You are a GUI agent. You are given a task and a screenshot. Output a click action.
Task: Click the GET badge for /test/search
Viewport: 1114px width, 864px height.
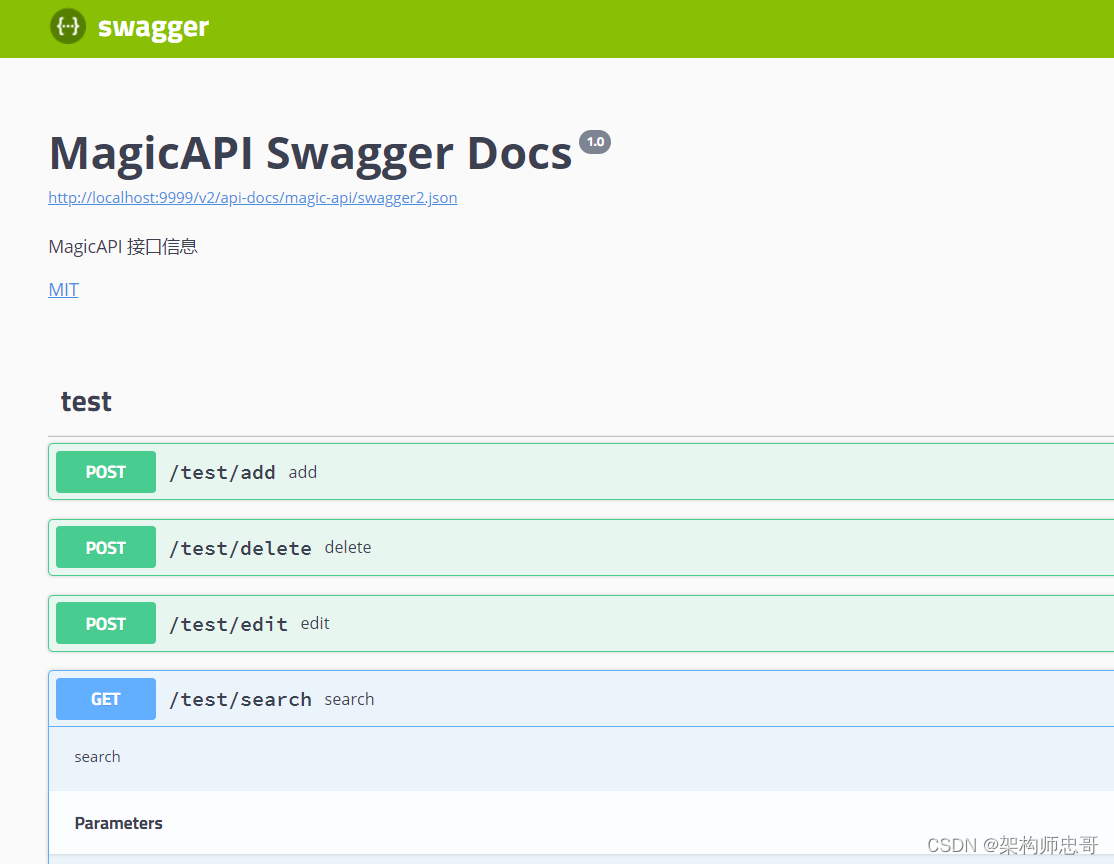coord(106,699)
